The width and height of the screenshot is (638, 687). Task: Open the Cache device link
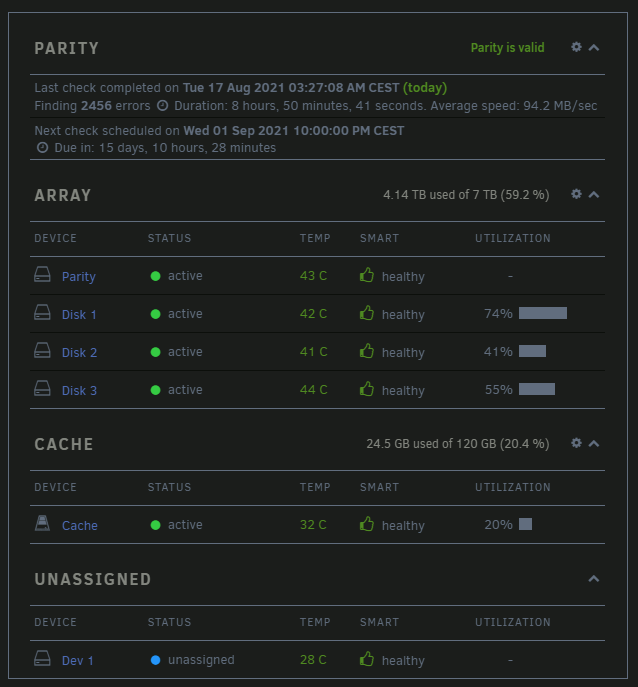(x=80, y=525)
